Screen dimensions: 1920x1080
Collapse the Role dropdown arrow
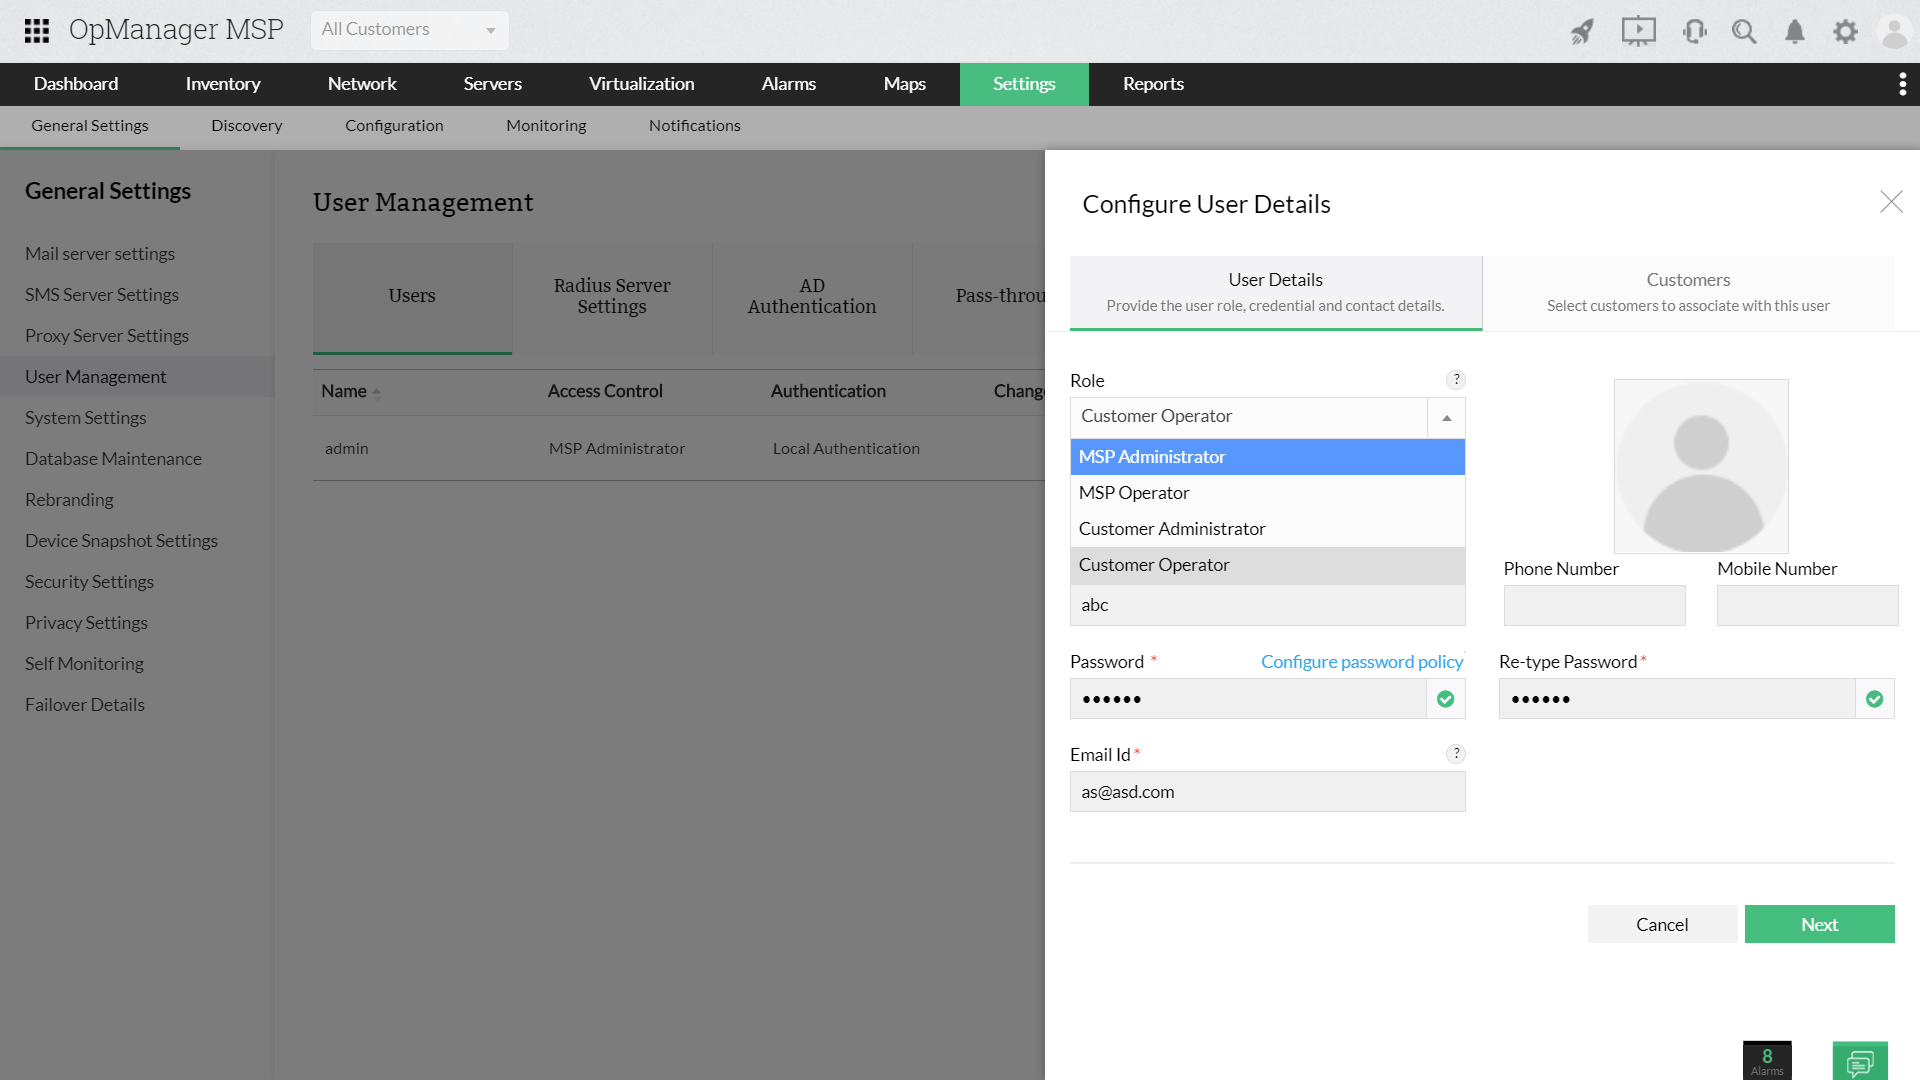click(1446, 417)
